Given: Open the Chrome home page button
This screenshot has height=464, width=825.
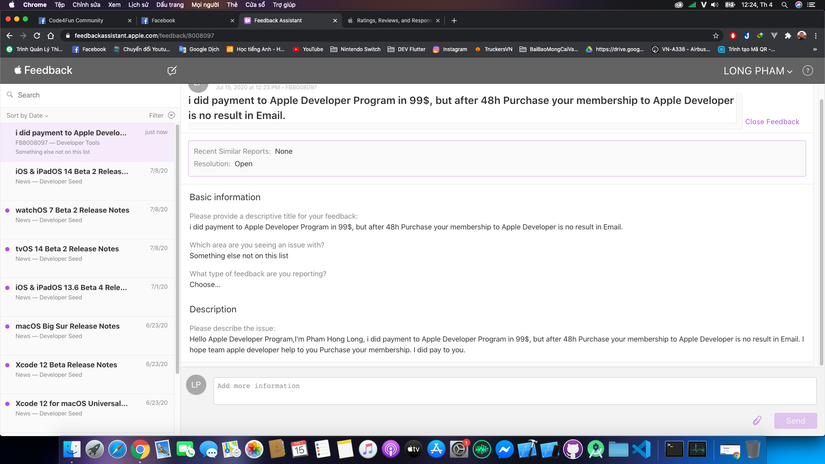Looking at the screenshot, I should pos(51,36).
